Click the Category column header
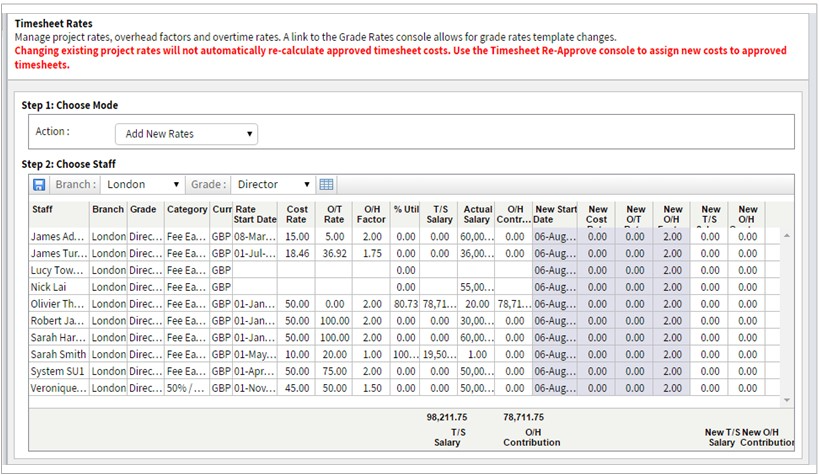820x475 pixels. (187, 214)
